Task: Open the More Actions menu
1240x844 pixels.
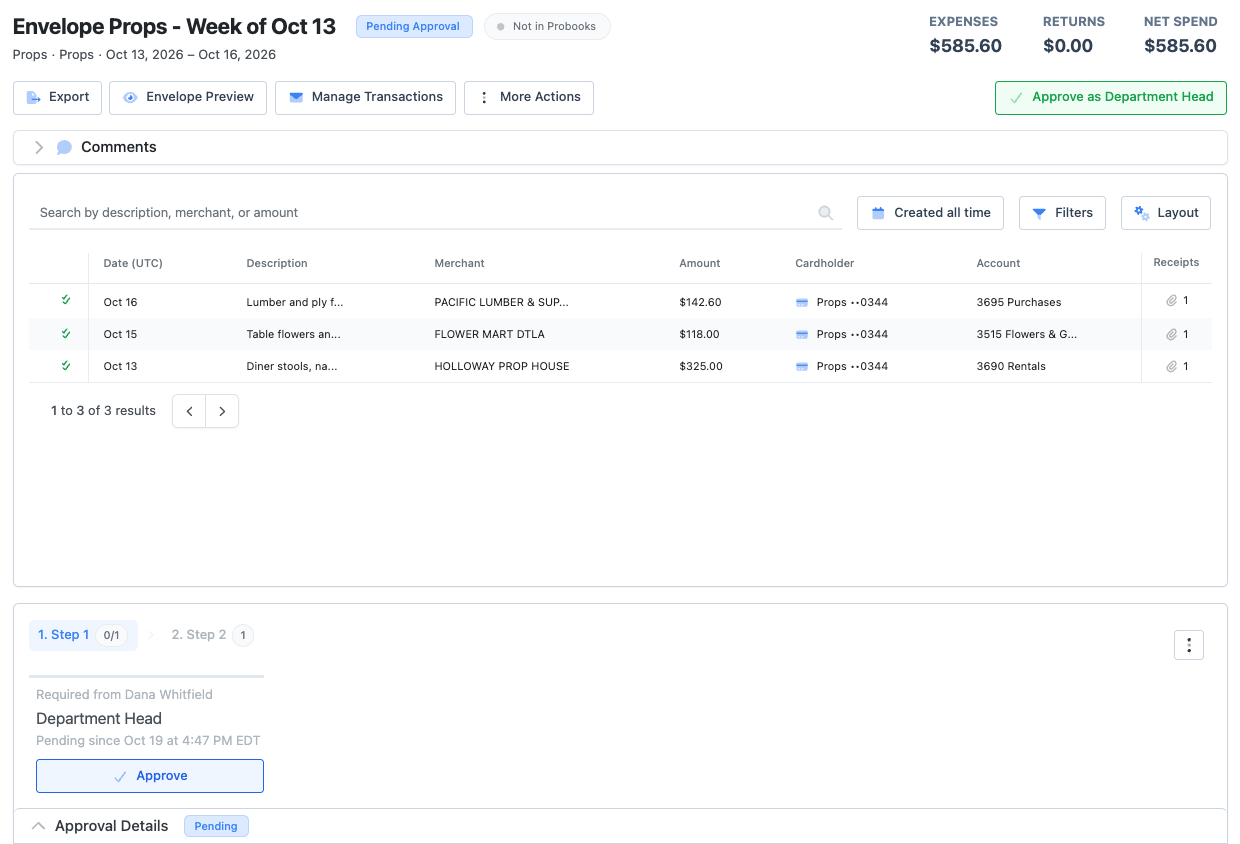Action: (x=529, y=98)
